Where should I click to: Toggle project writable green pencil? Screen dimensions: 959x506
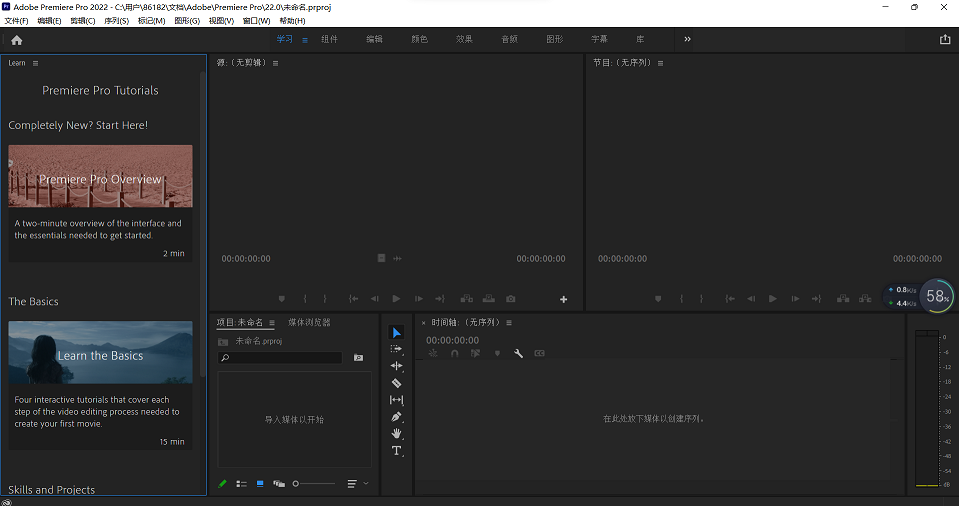223,483
